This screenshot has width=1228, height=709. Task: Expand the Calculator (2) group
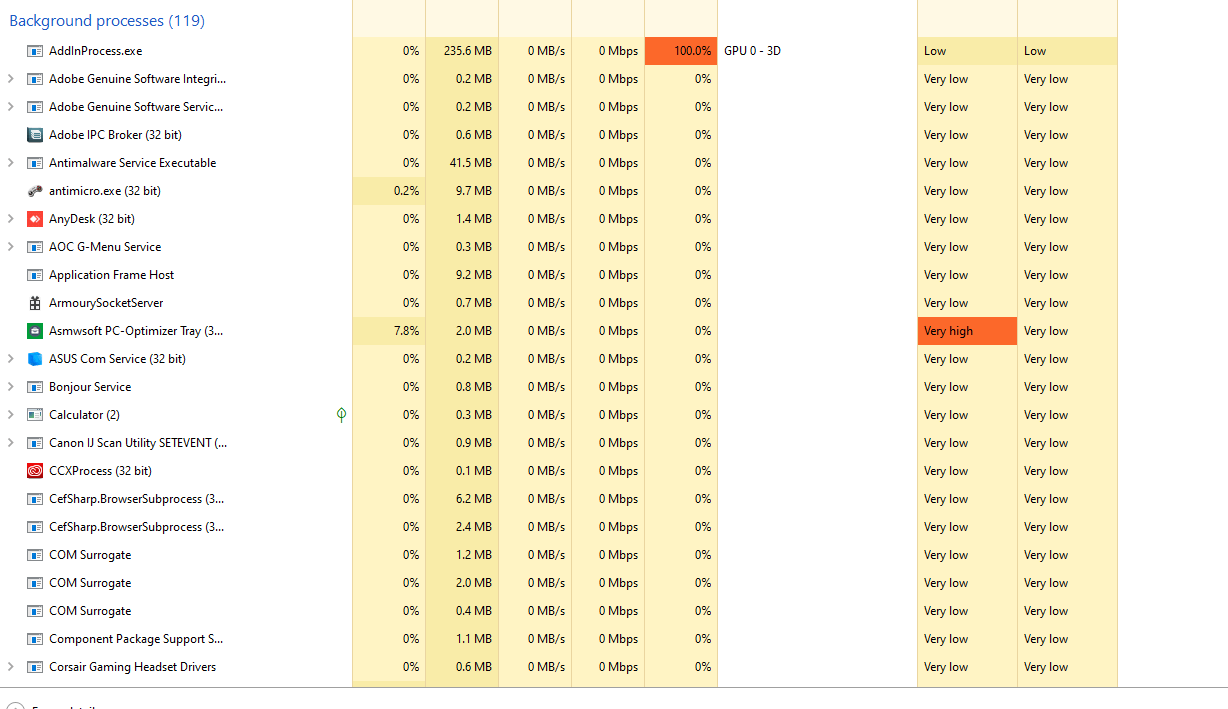coord(10,415)
